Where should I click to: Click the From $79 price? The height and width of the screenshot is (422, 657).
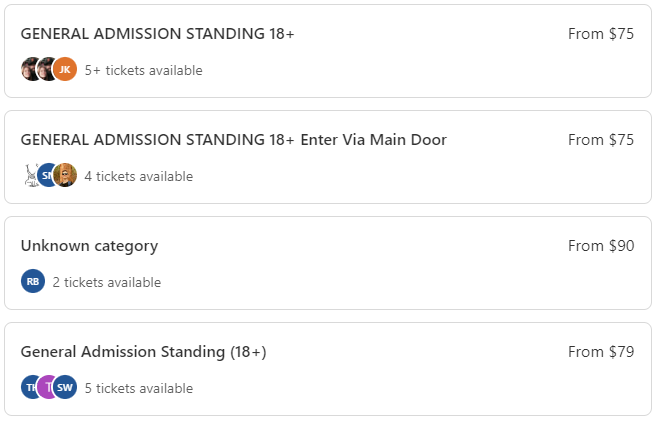600,352
